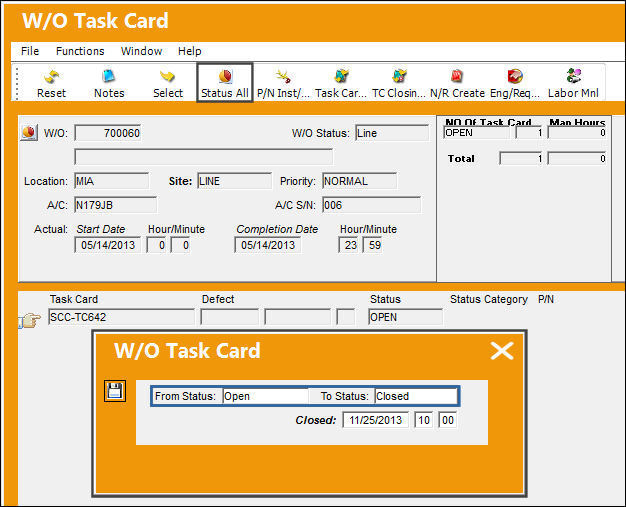Click the Completion hour field showing 23

[348, 245]
